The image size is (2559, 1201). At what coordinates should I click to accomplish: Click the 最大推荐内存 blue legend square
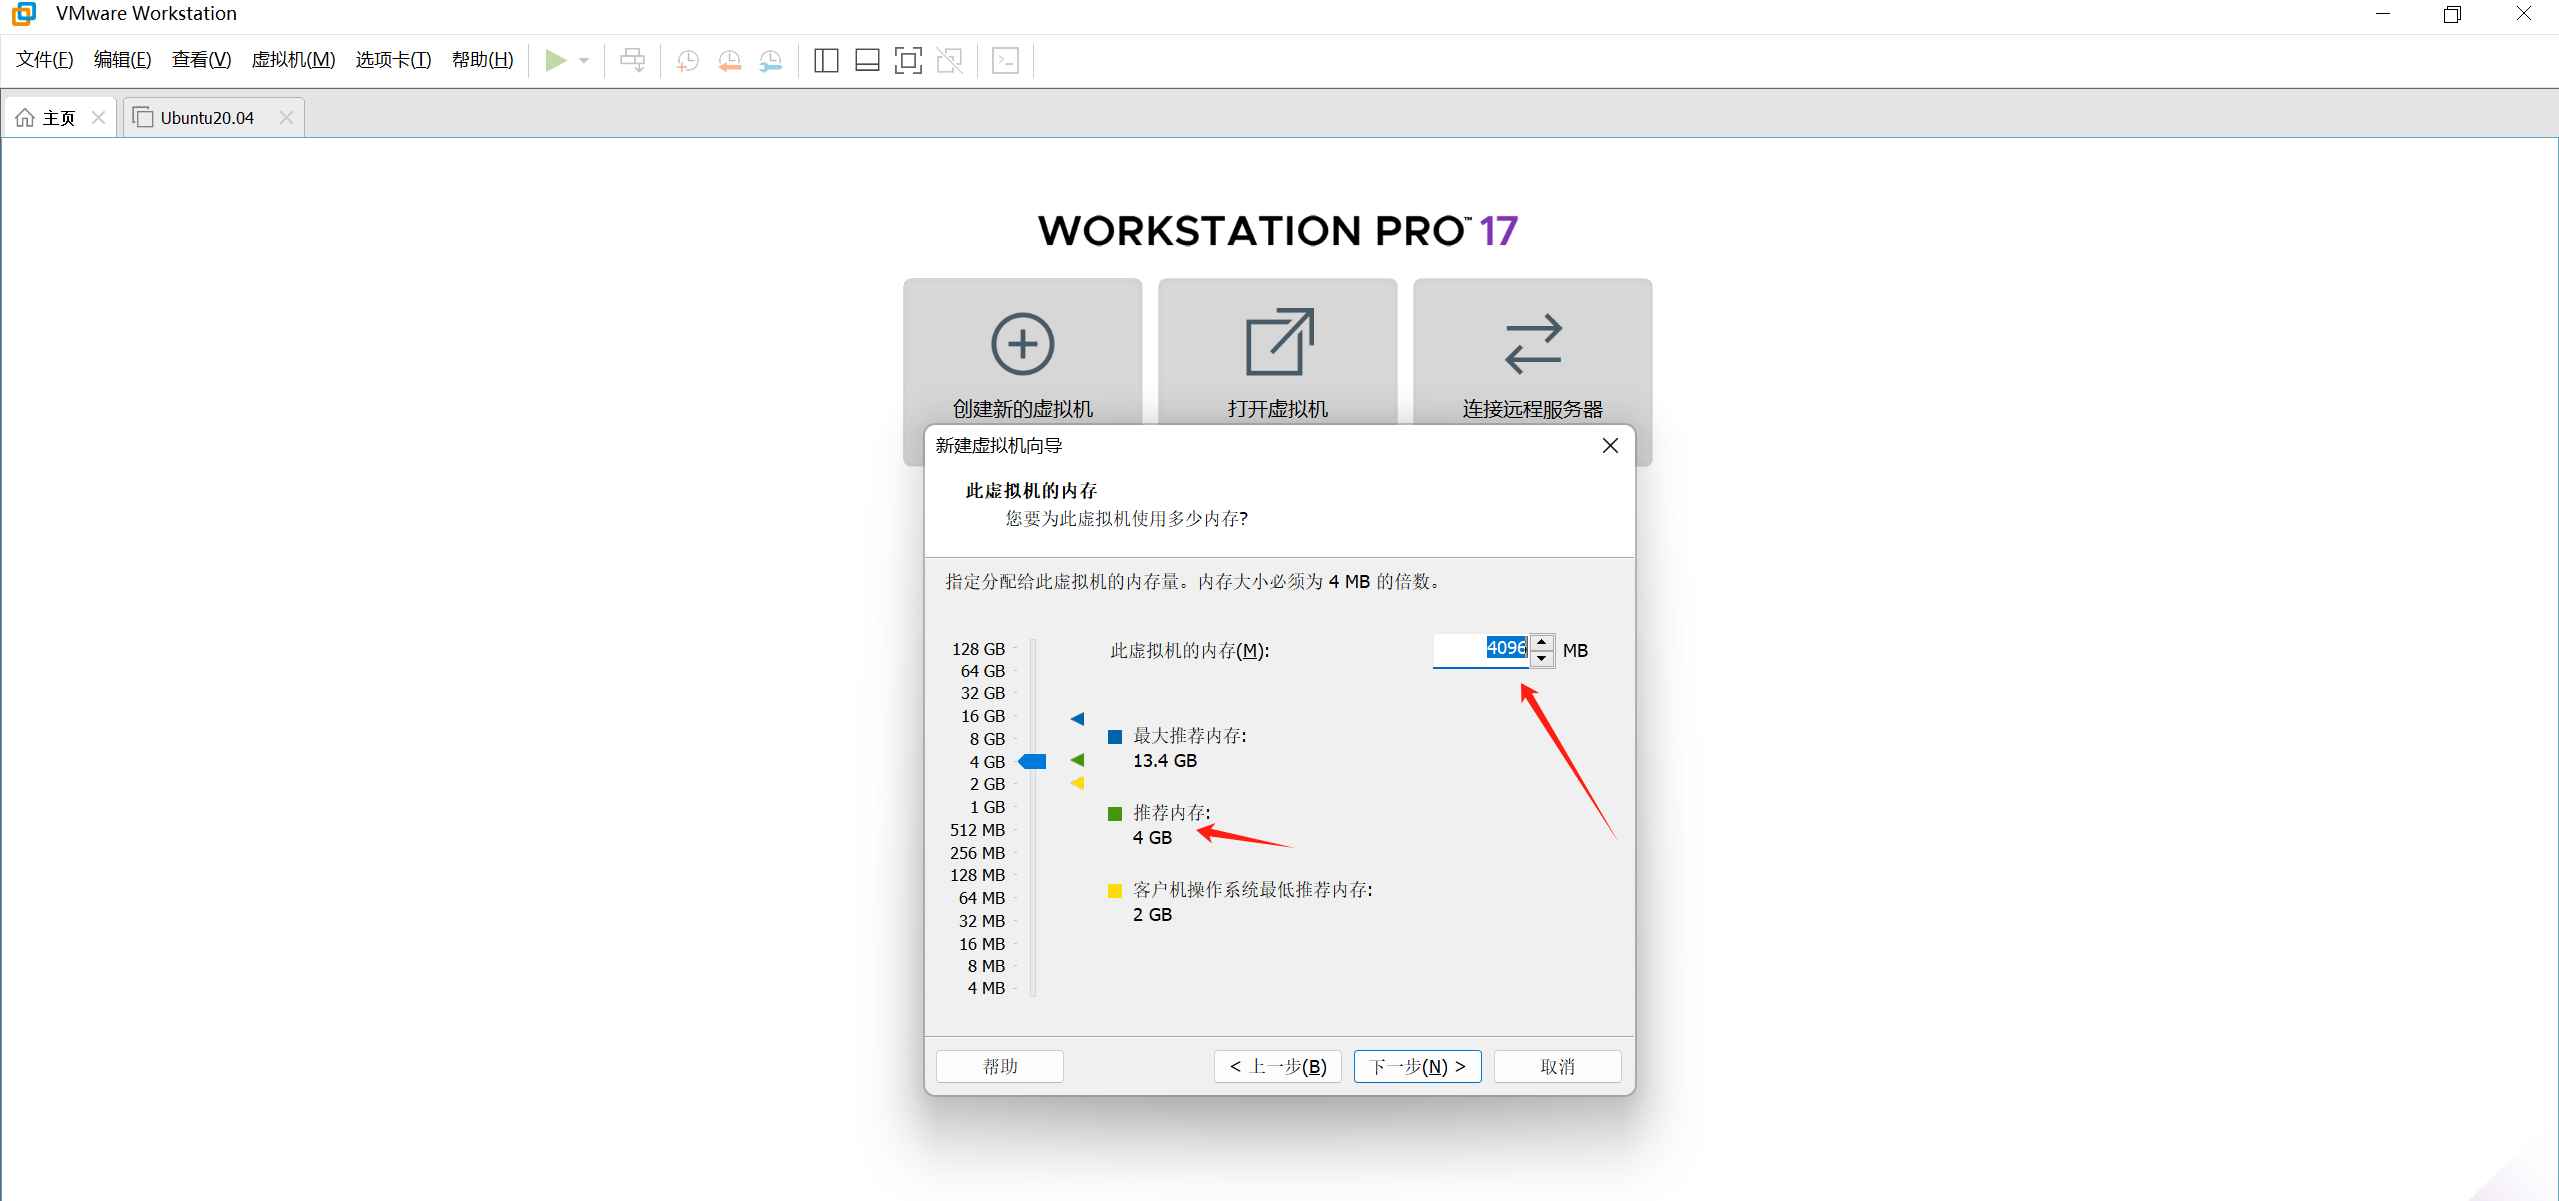pyautogui.click(x=1115, y=737)
